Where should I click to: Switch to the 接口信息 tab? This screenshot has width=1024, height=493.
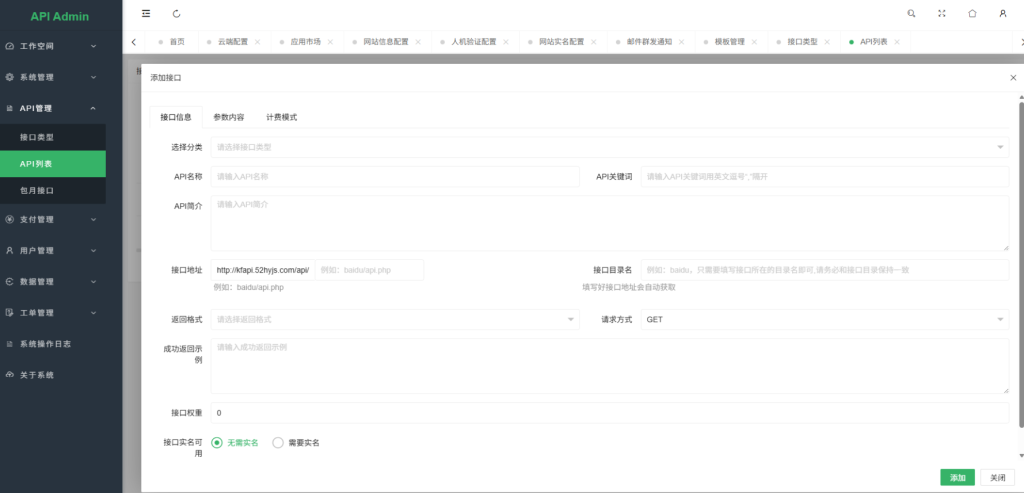tap(176, 118)
